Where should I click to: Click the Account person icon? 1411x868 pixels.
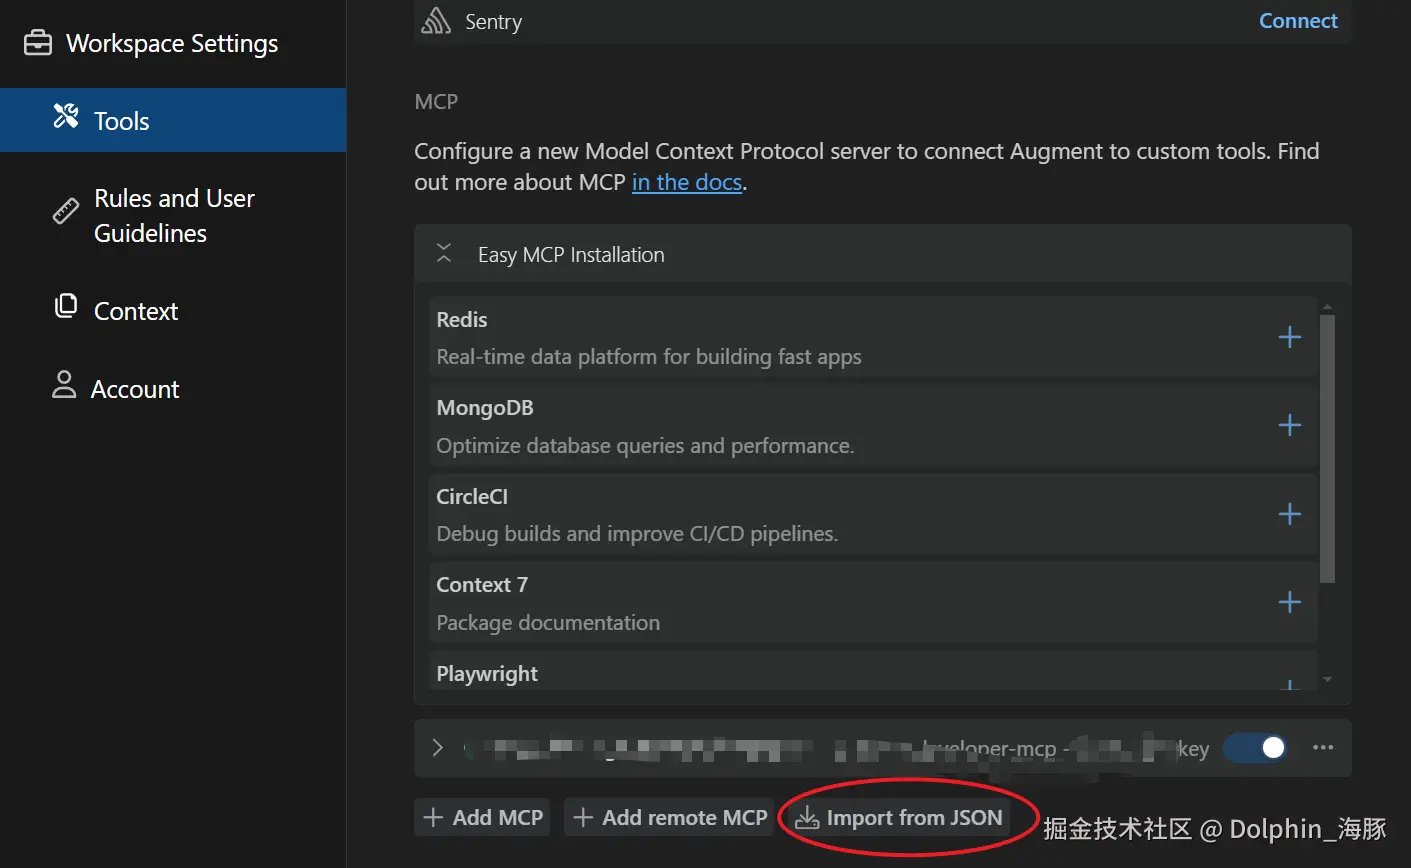[x=64, y=385]
